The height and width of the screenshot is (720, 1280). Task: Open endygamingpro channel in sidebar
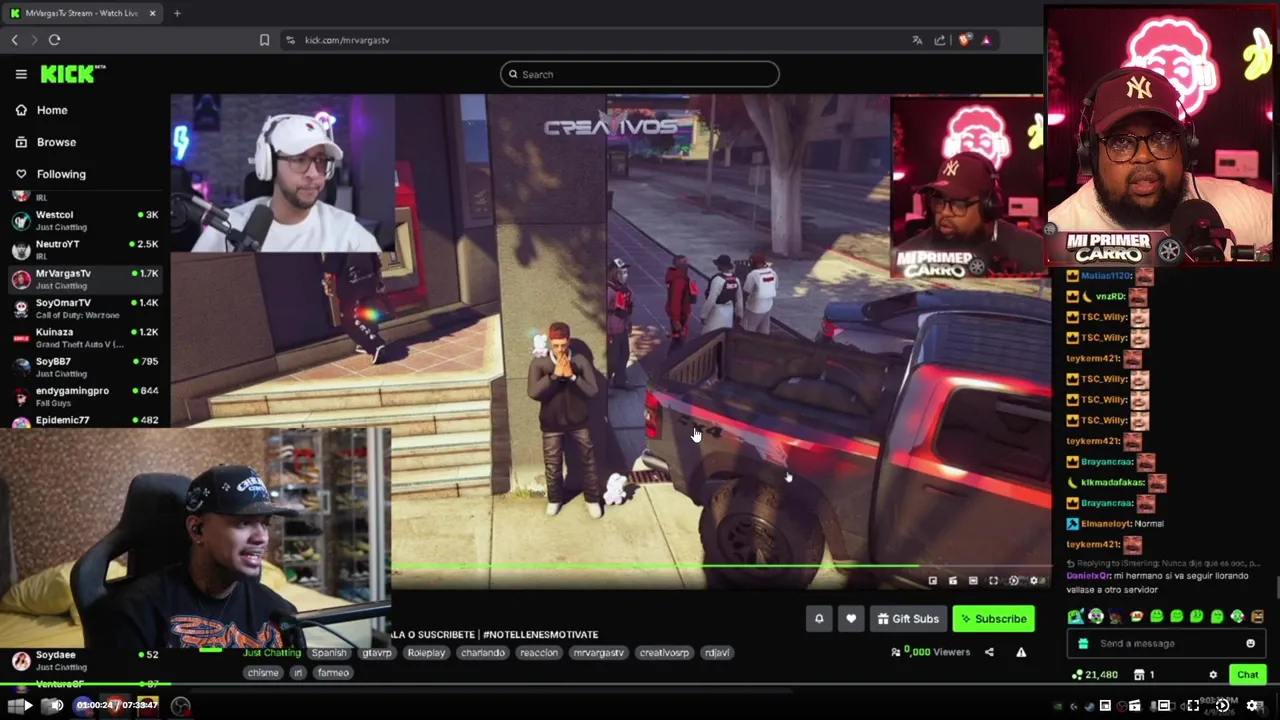tap(85, 396)
